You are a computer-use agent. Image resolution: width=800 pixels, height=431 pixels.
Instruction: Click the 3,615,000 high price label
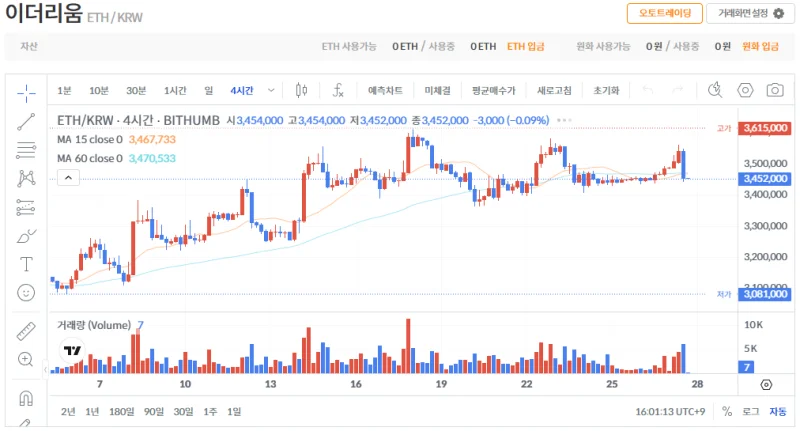point(765,128)
